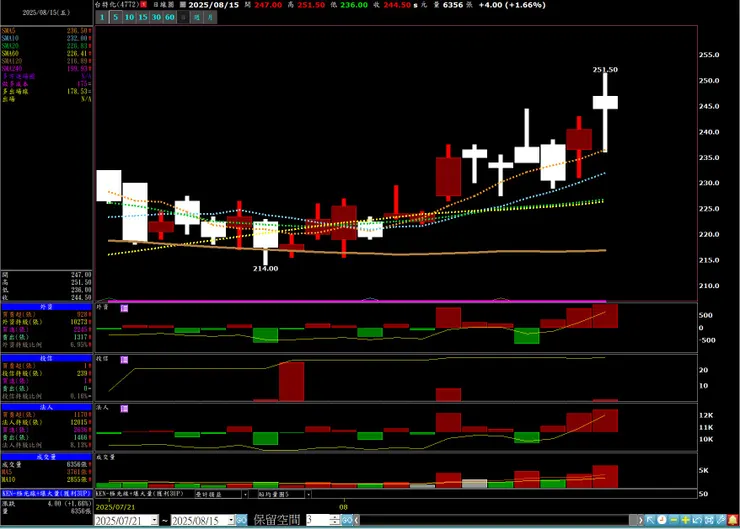The image size is (740, 529).
Task: Click the clock icon in the bottom toolbar
Action: tap(662, 520)
